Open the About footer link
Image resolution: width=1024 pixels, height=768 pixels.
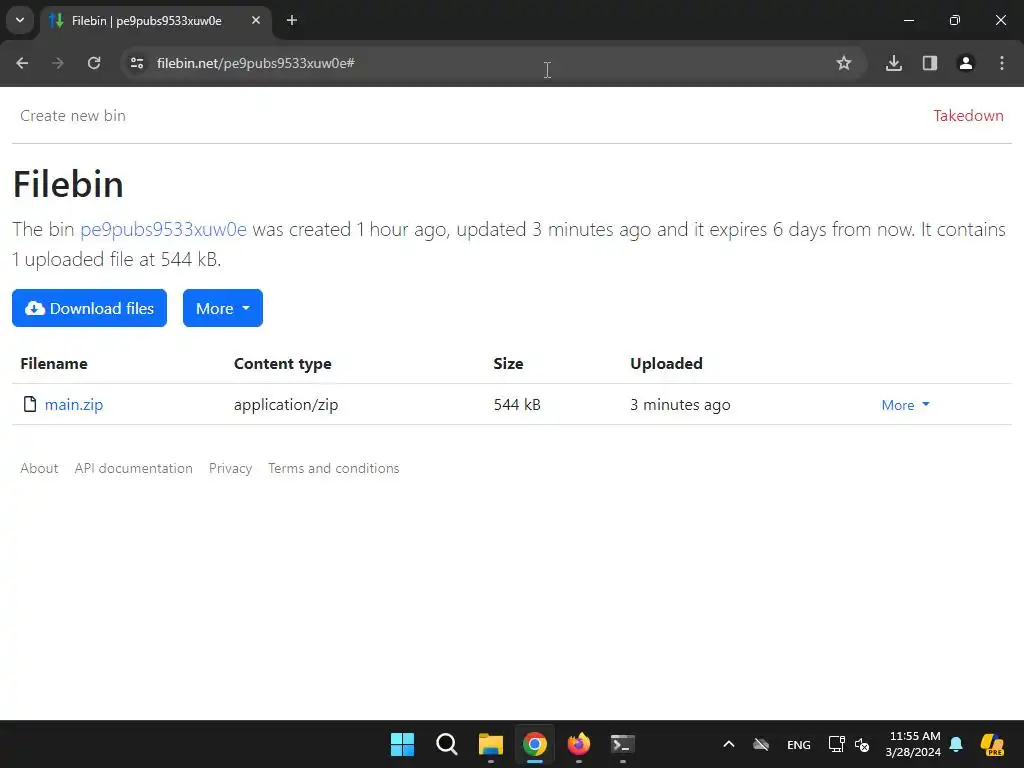tap(39, 468)
